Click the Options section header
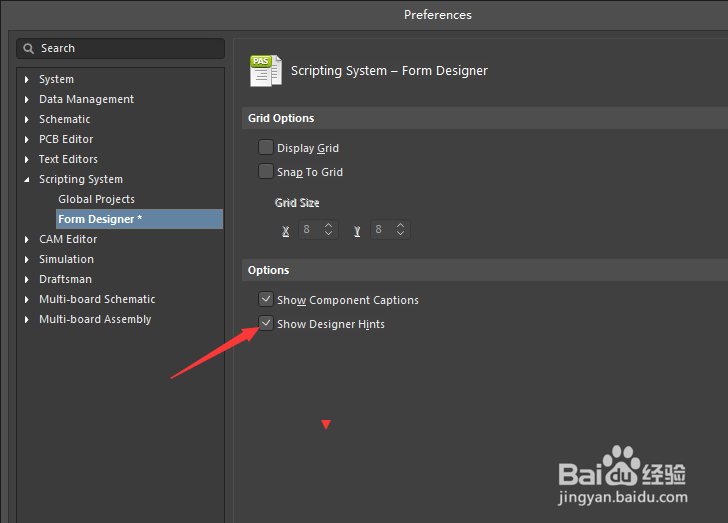The width and height of the screenshot is (728, 523). tap(485, 270)
